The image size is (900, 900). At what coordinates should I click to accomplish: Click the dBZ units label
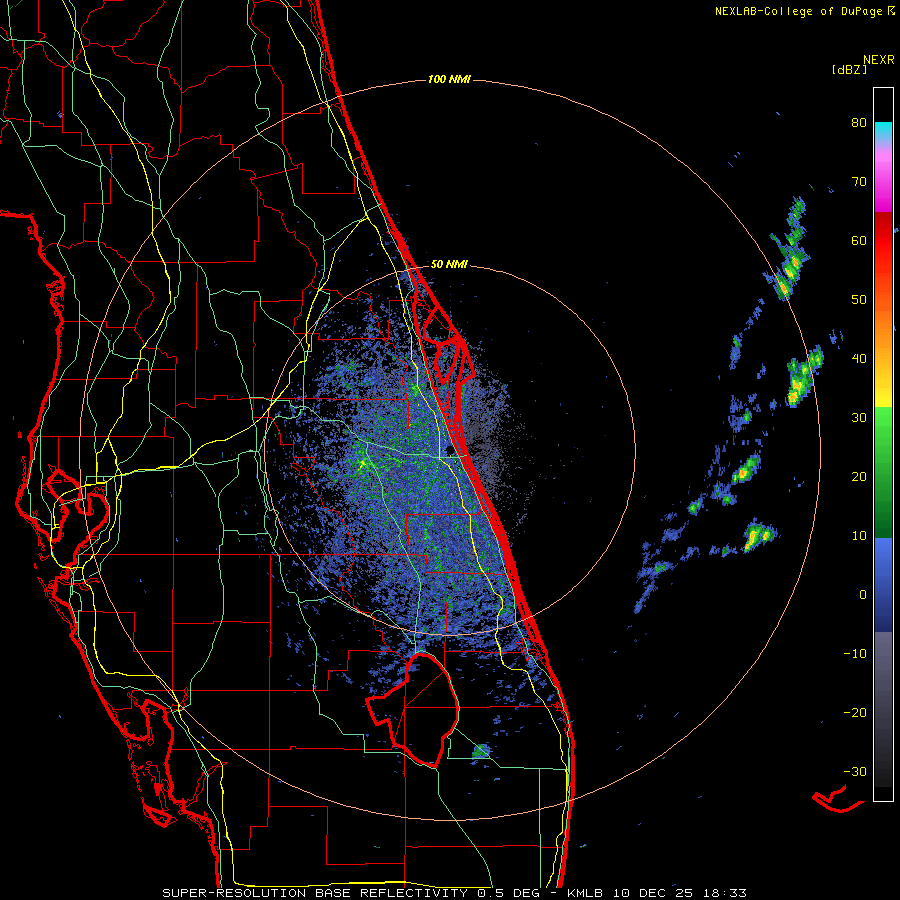pos(849,69)
